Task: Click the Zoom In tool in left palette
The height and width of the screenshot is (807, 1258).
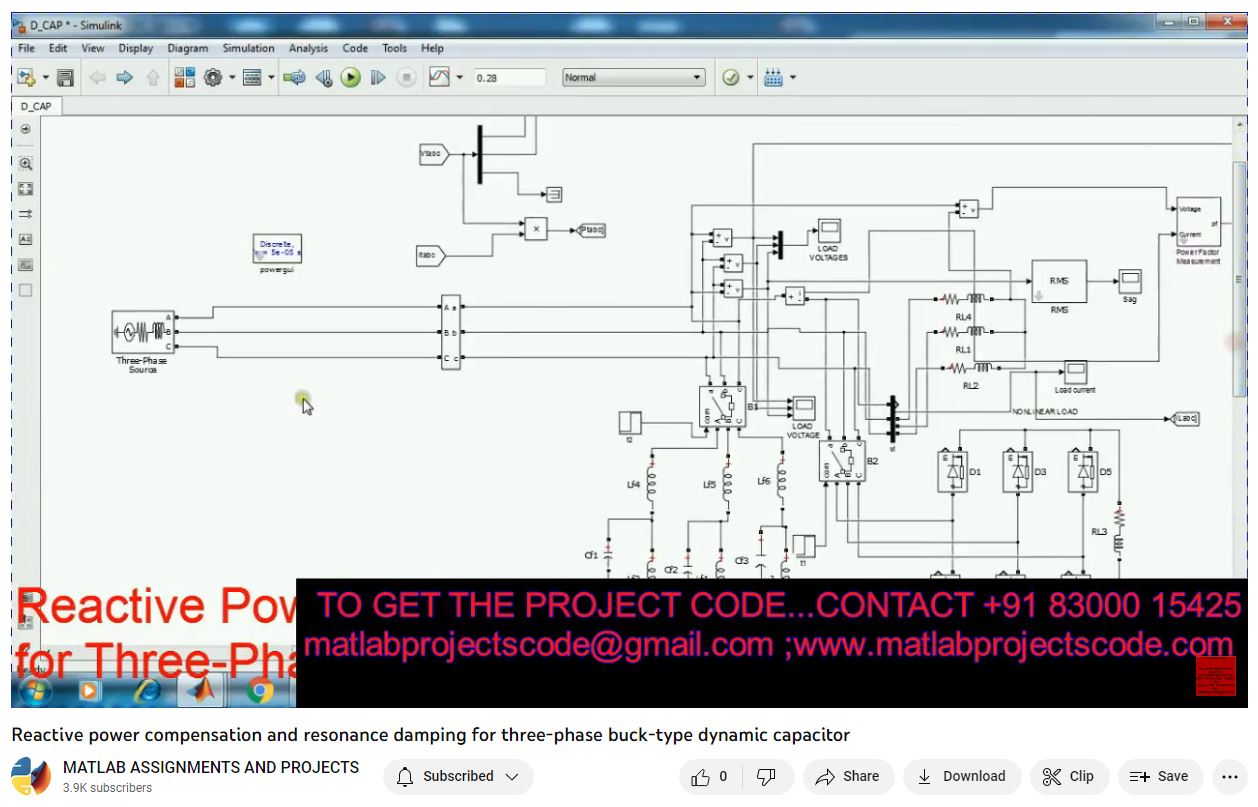Action: click(x=25, y=163)
